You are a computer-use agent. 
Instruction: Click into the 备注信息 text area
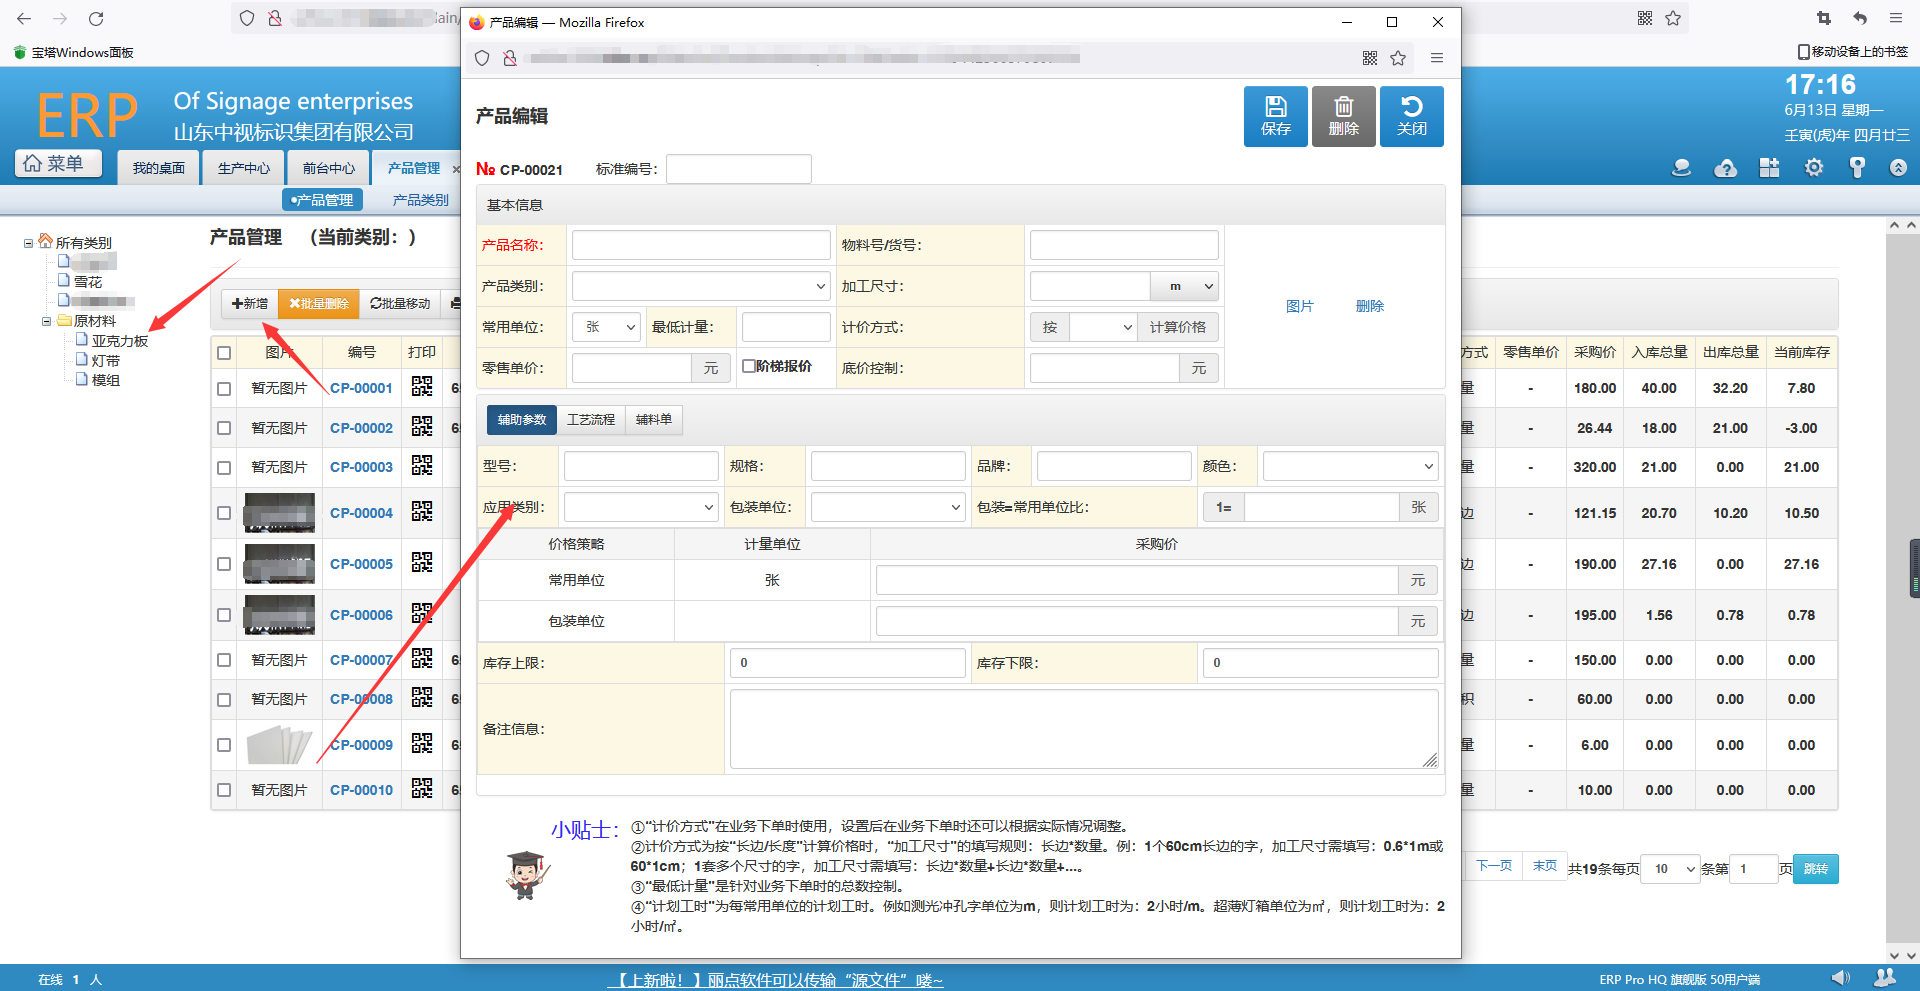1084,729
